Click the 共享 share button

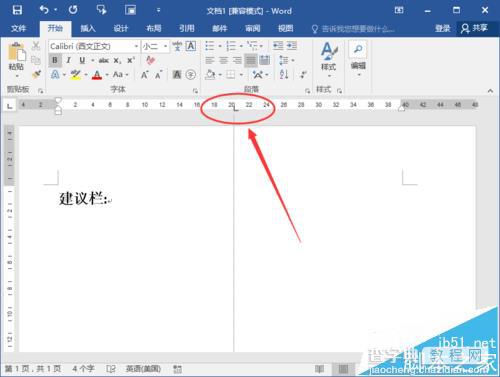tap(475, 28)
